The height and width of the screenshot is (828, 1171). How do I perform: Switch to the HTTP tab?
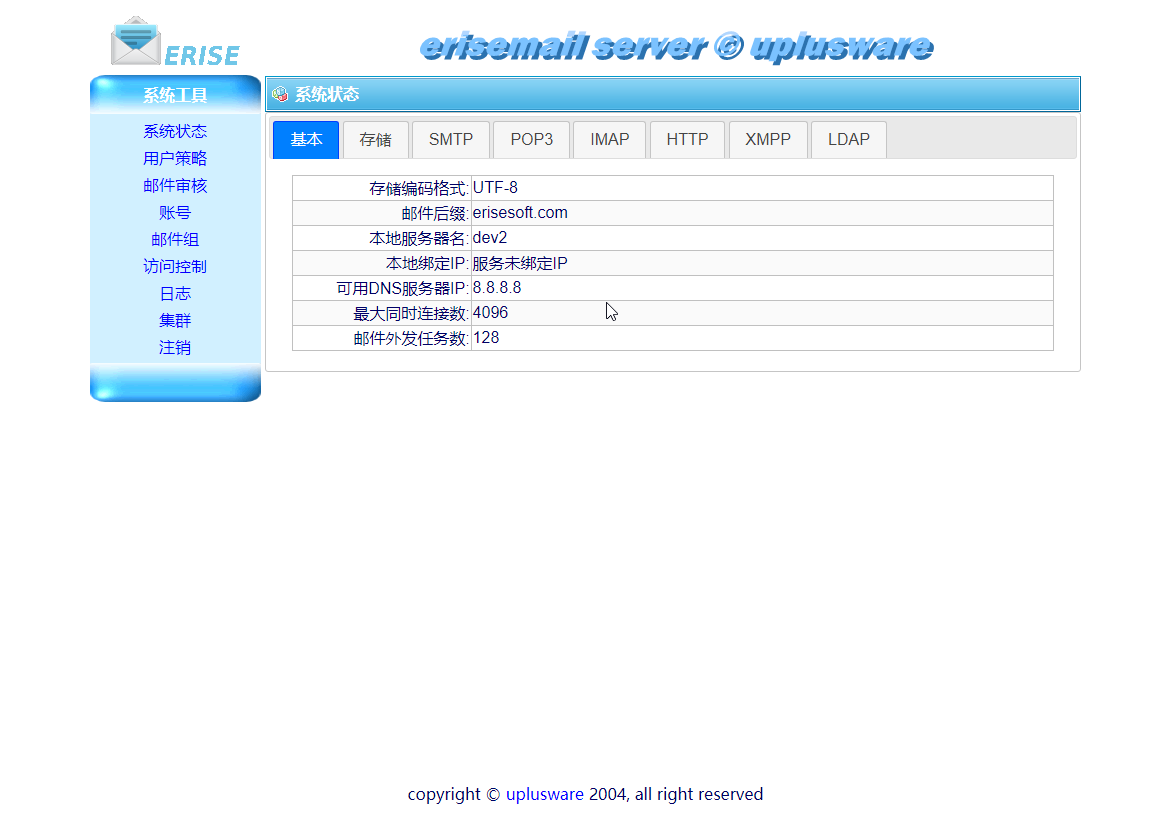tap(687, 140)
